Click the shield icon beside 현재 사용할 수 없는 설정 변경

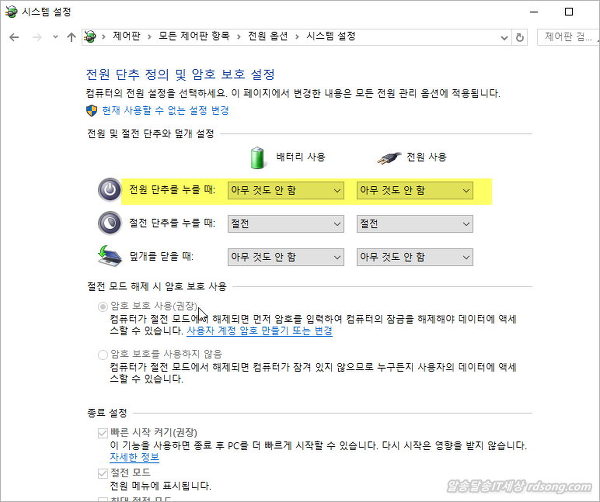click(92, 111)
